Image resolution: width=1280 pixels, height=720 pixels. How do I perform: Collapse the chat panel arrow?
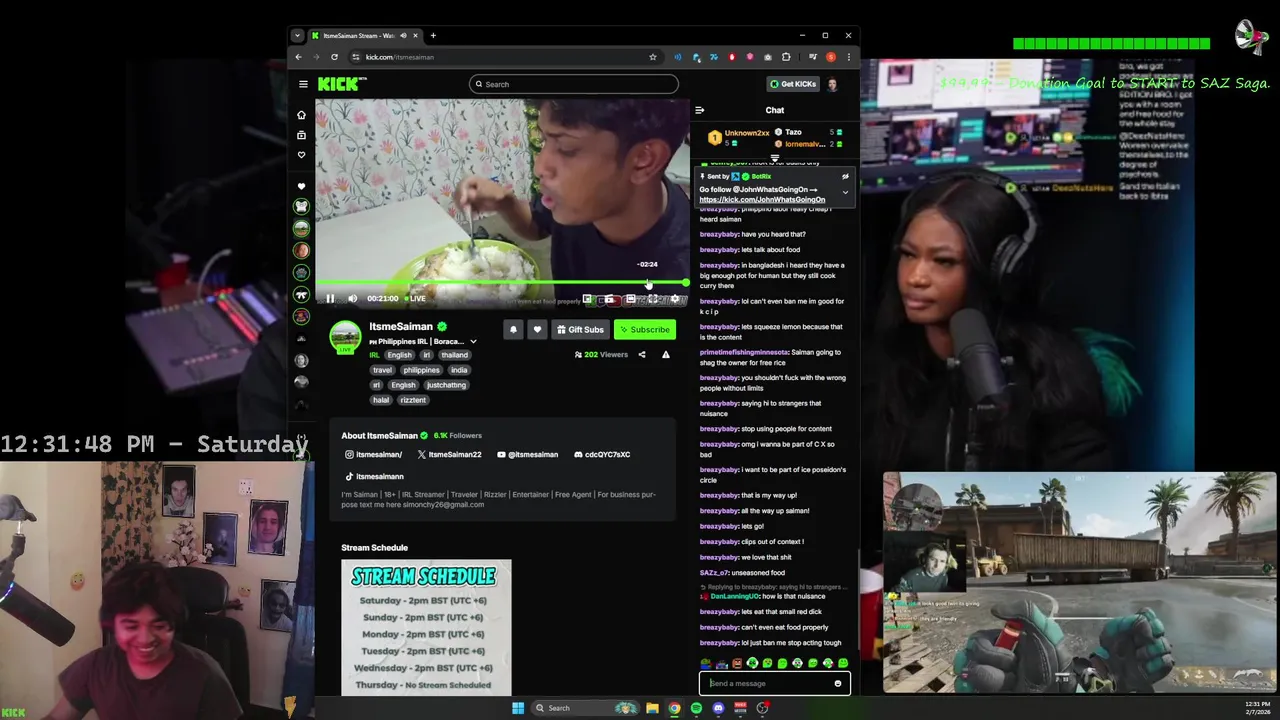pyautogui.click(x=700, y=110)
